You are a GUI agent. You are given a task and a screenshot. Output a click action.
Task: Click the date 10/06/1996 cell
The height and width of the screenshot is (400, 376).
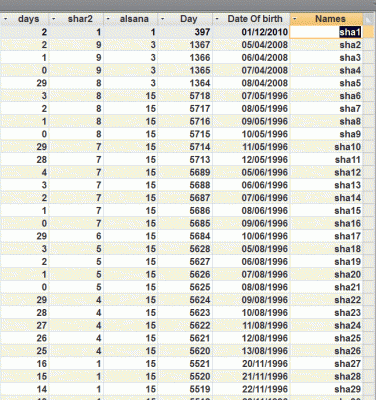(x=251, y=236)
